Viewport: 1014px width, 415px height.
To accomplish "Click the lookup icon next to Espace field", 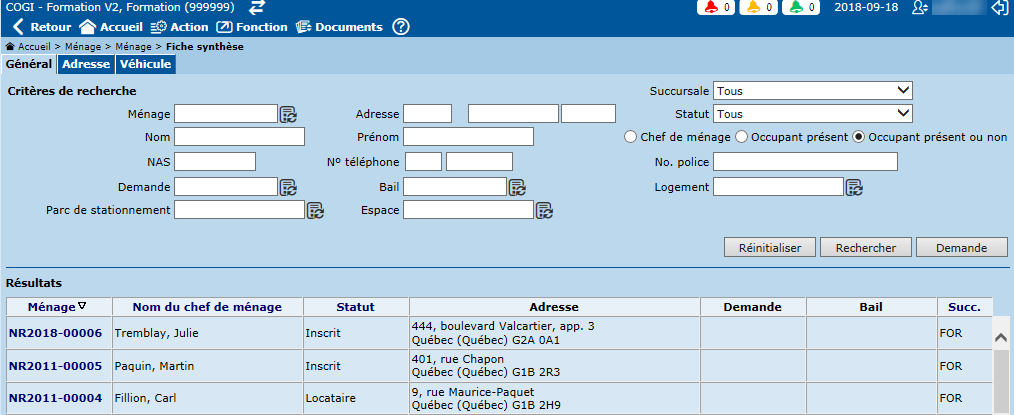I will point(545,210).
